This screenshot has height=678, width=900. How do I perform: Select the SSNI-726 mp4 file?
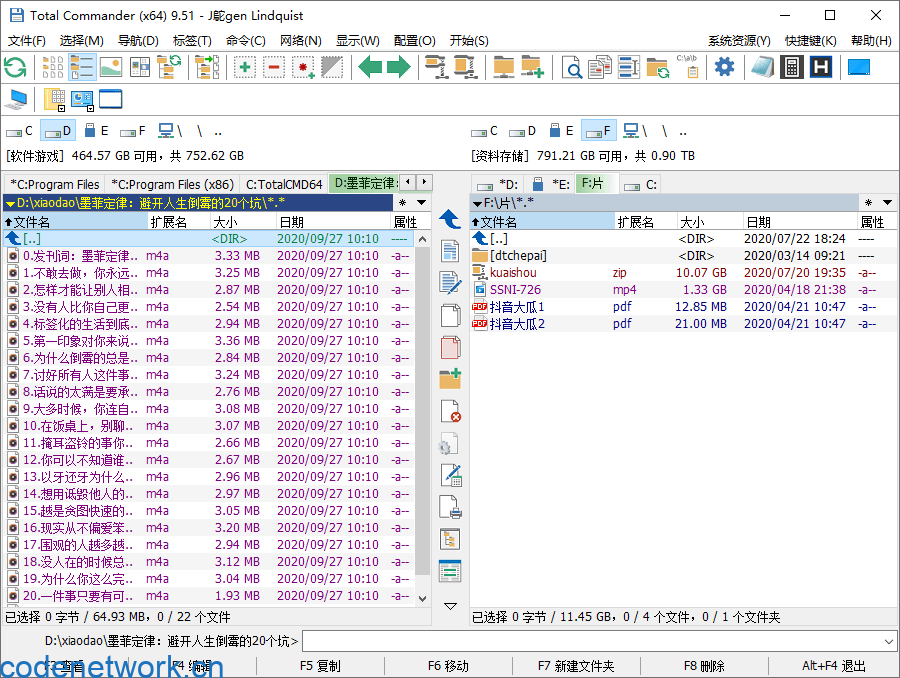[682, 290]
